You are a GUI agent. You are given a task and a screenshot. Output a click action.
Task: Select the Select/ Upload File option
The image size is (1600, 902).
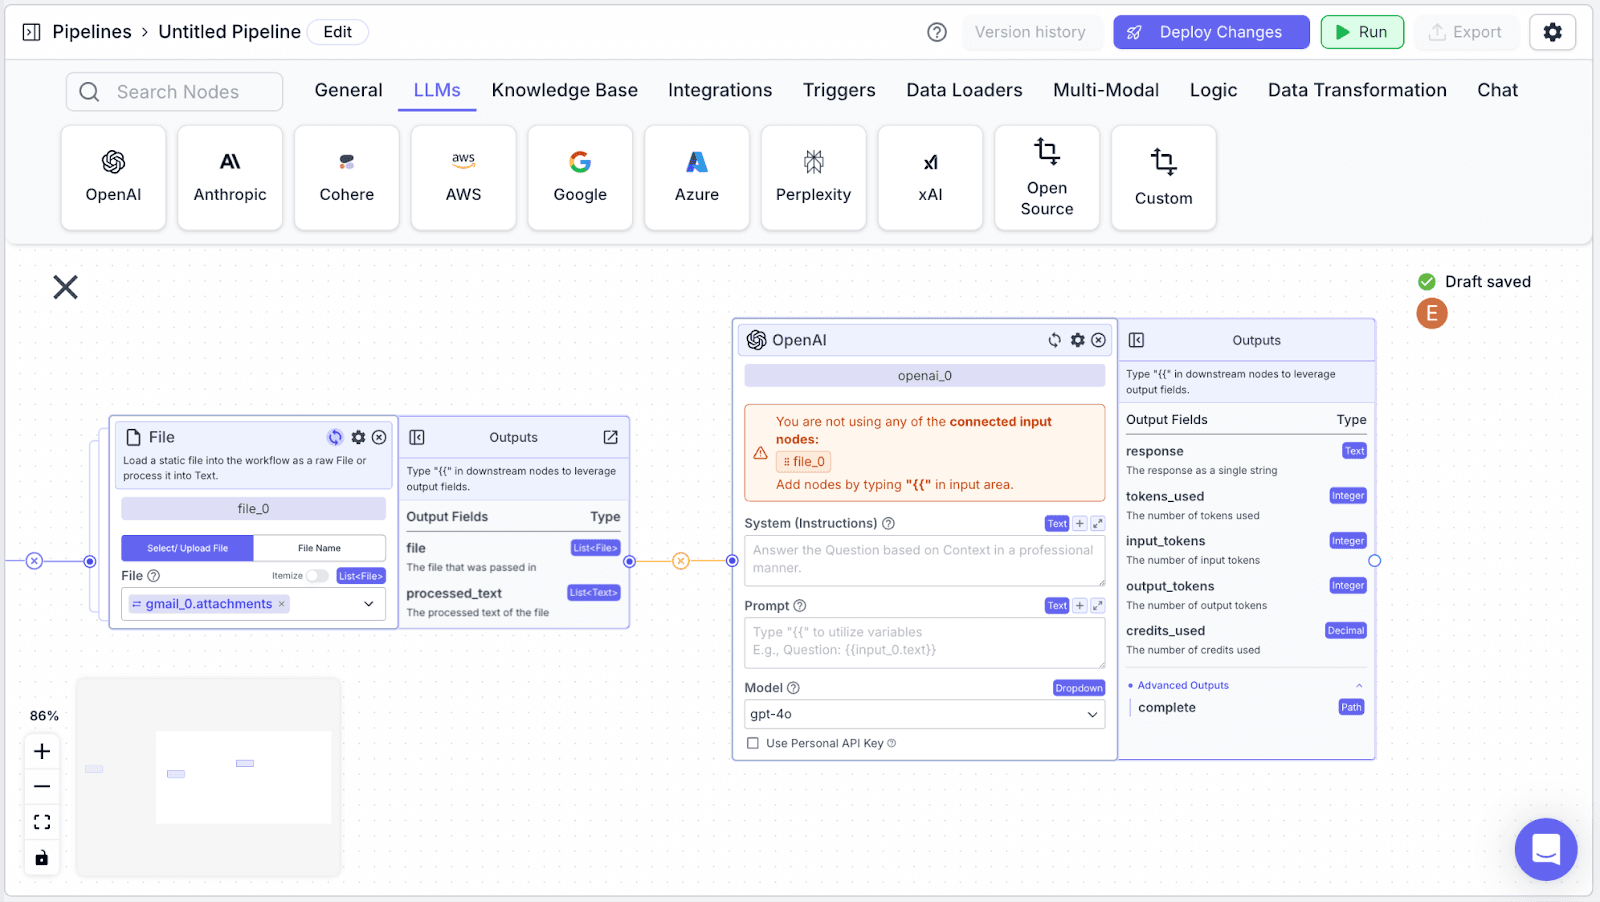pos(187,548)
